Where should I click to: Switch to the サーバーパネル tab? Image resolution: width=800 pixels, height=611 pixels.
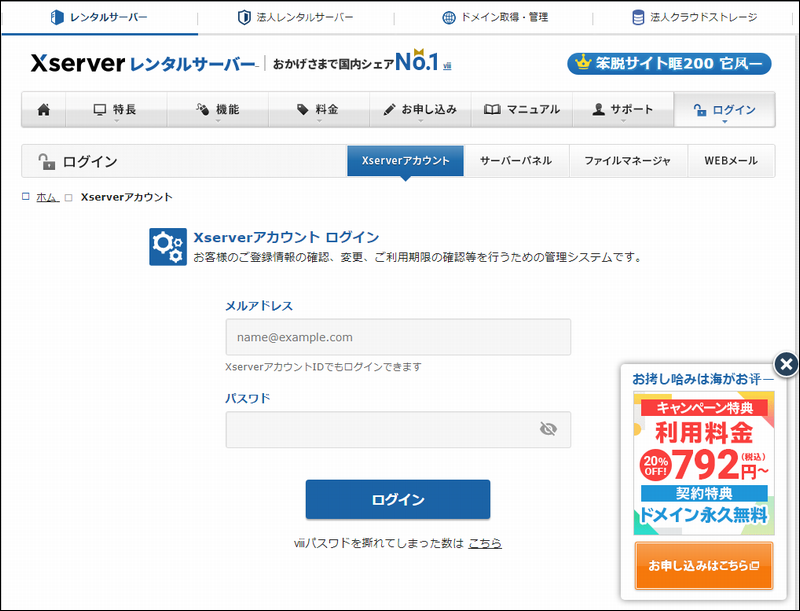[515, 161]
